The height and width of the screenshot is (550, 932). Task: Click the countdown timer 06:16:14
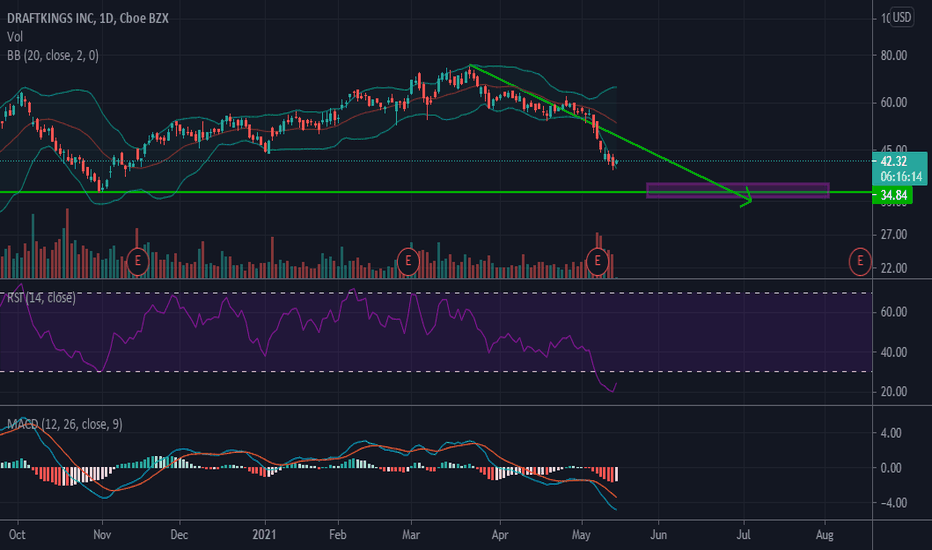[901, 177]
